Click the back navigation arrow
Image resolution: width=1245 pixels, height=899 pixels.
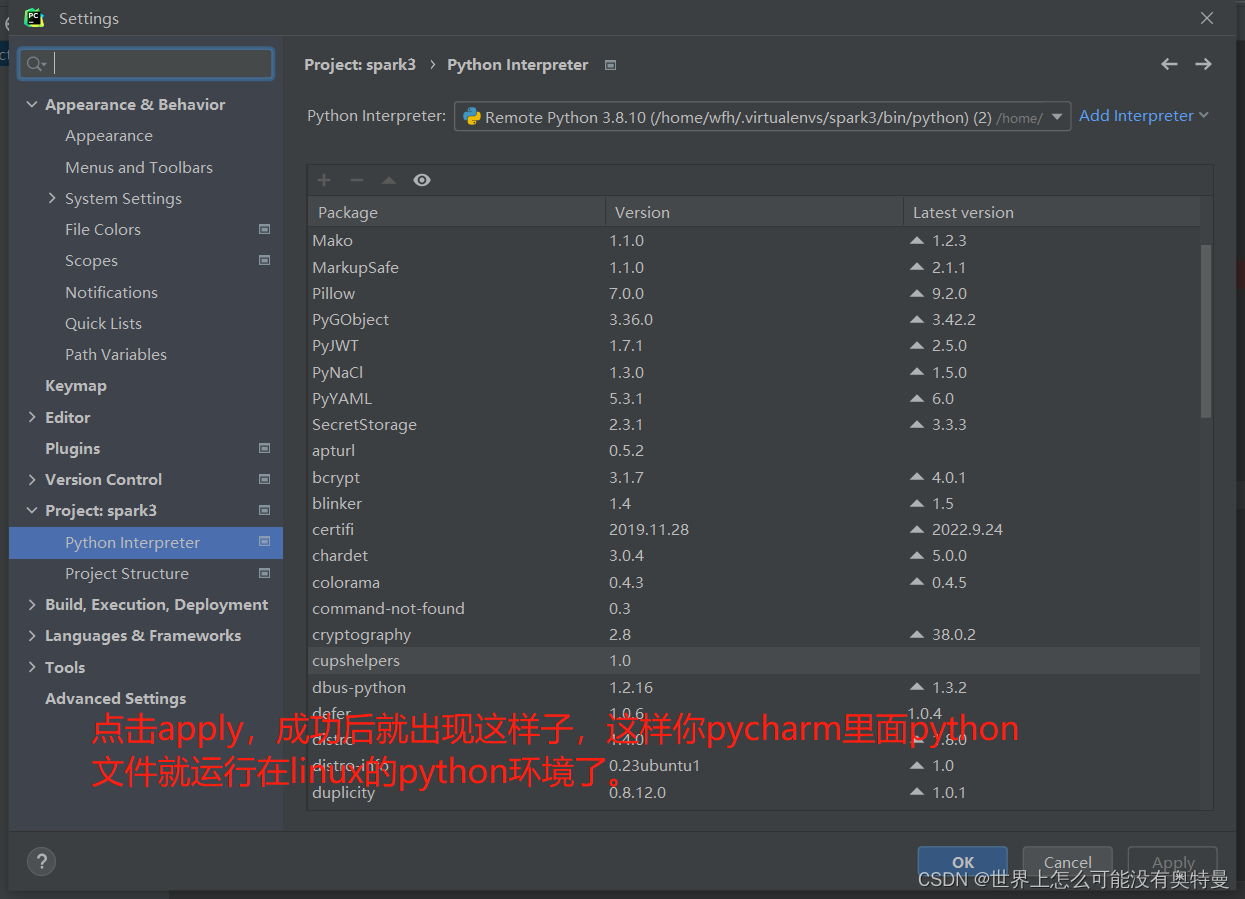pos(1169,64)
